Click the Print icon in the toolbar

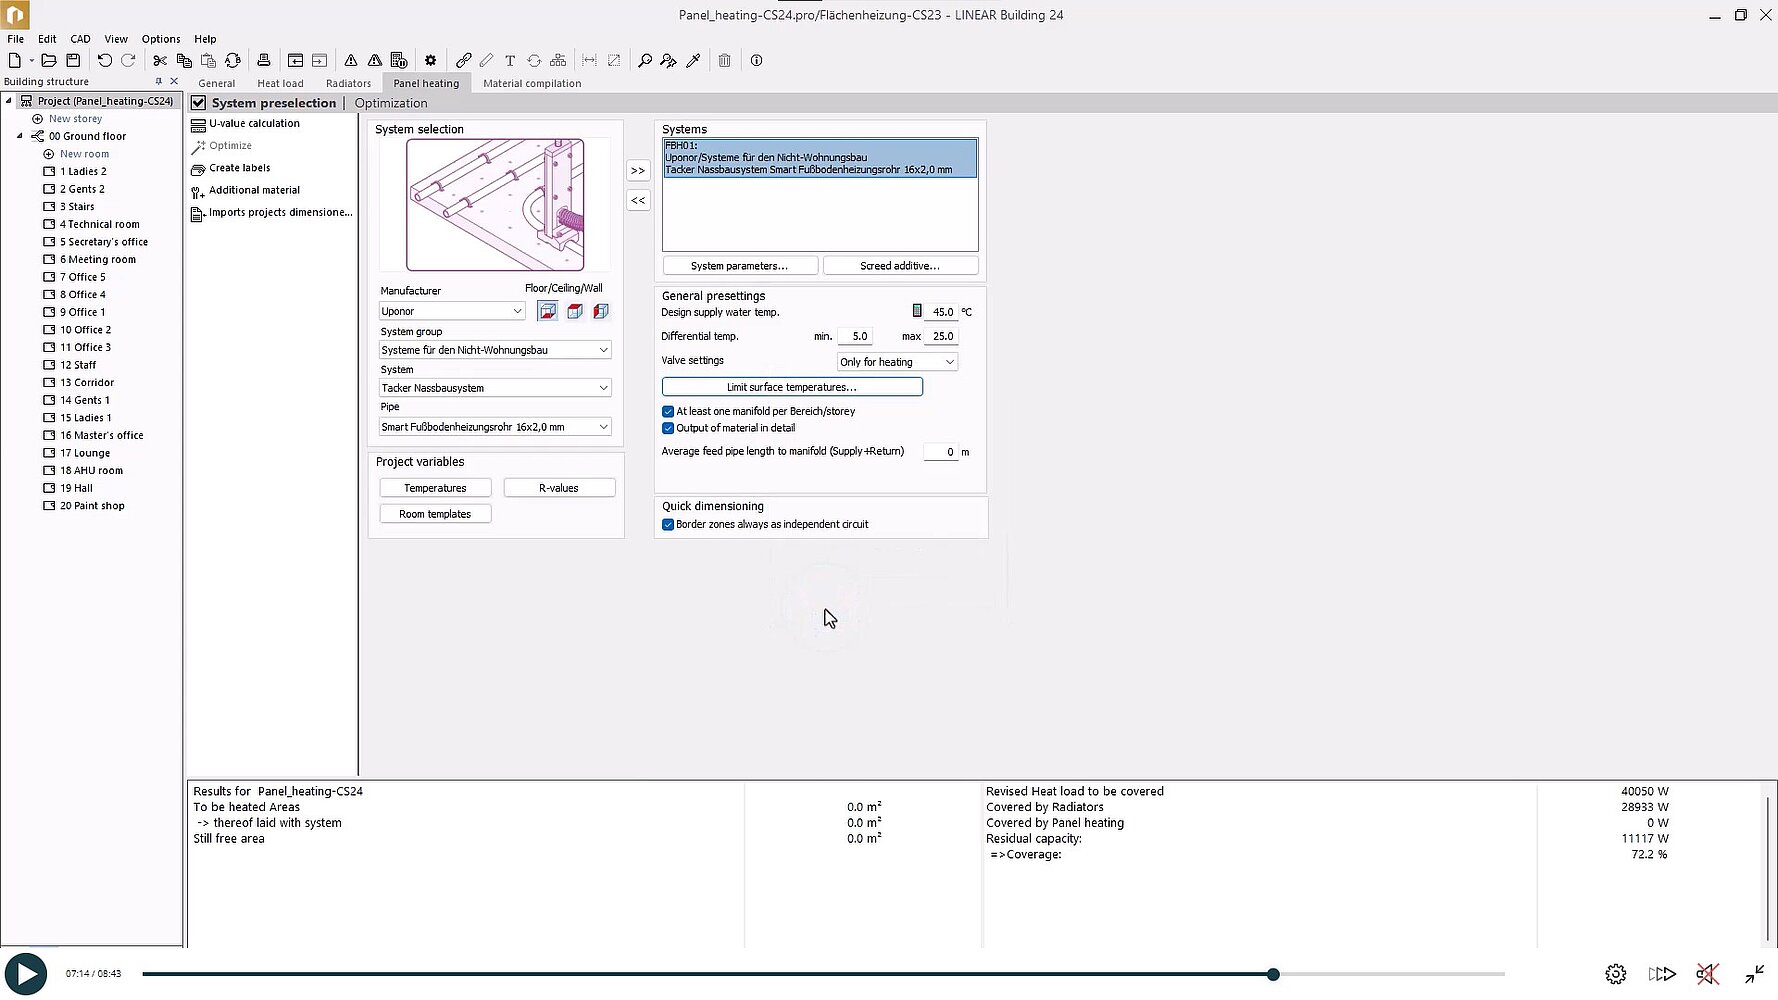[264, 61]
